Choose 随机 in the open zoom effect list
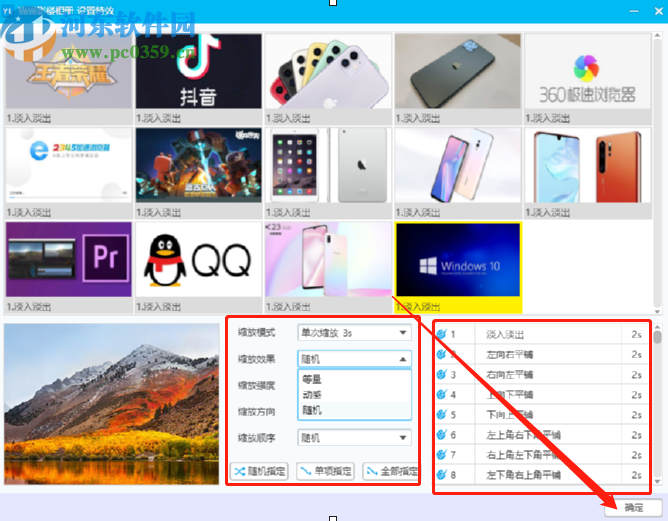The image size is (668, 521). [x=354, y=410]
